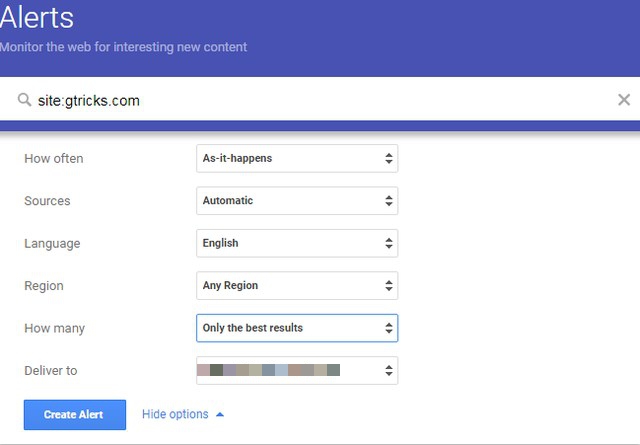The height and width of the screenshot is (445, 640).
Task: Click into the site:gtricks.com search field
Action: [320, 100]
